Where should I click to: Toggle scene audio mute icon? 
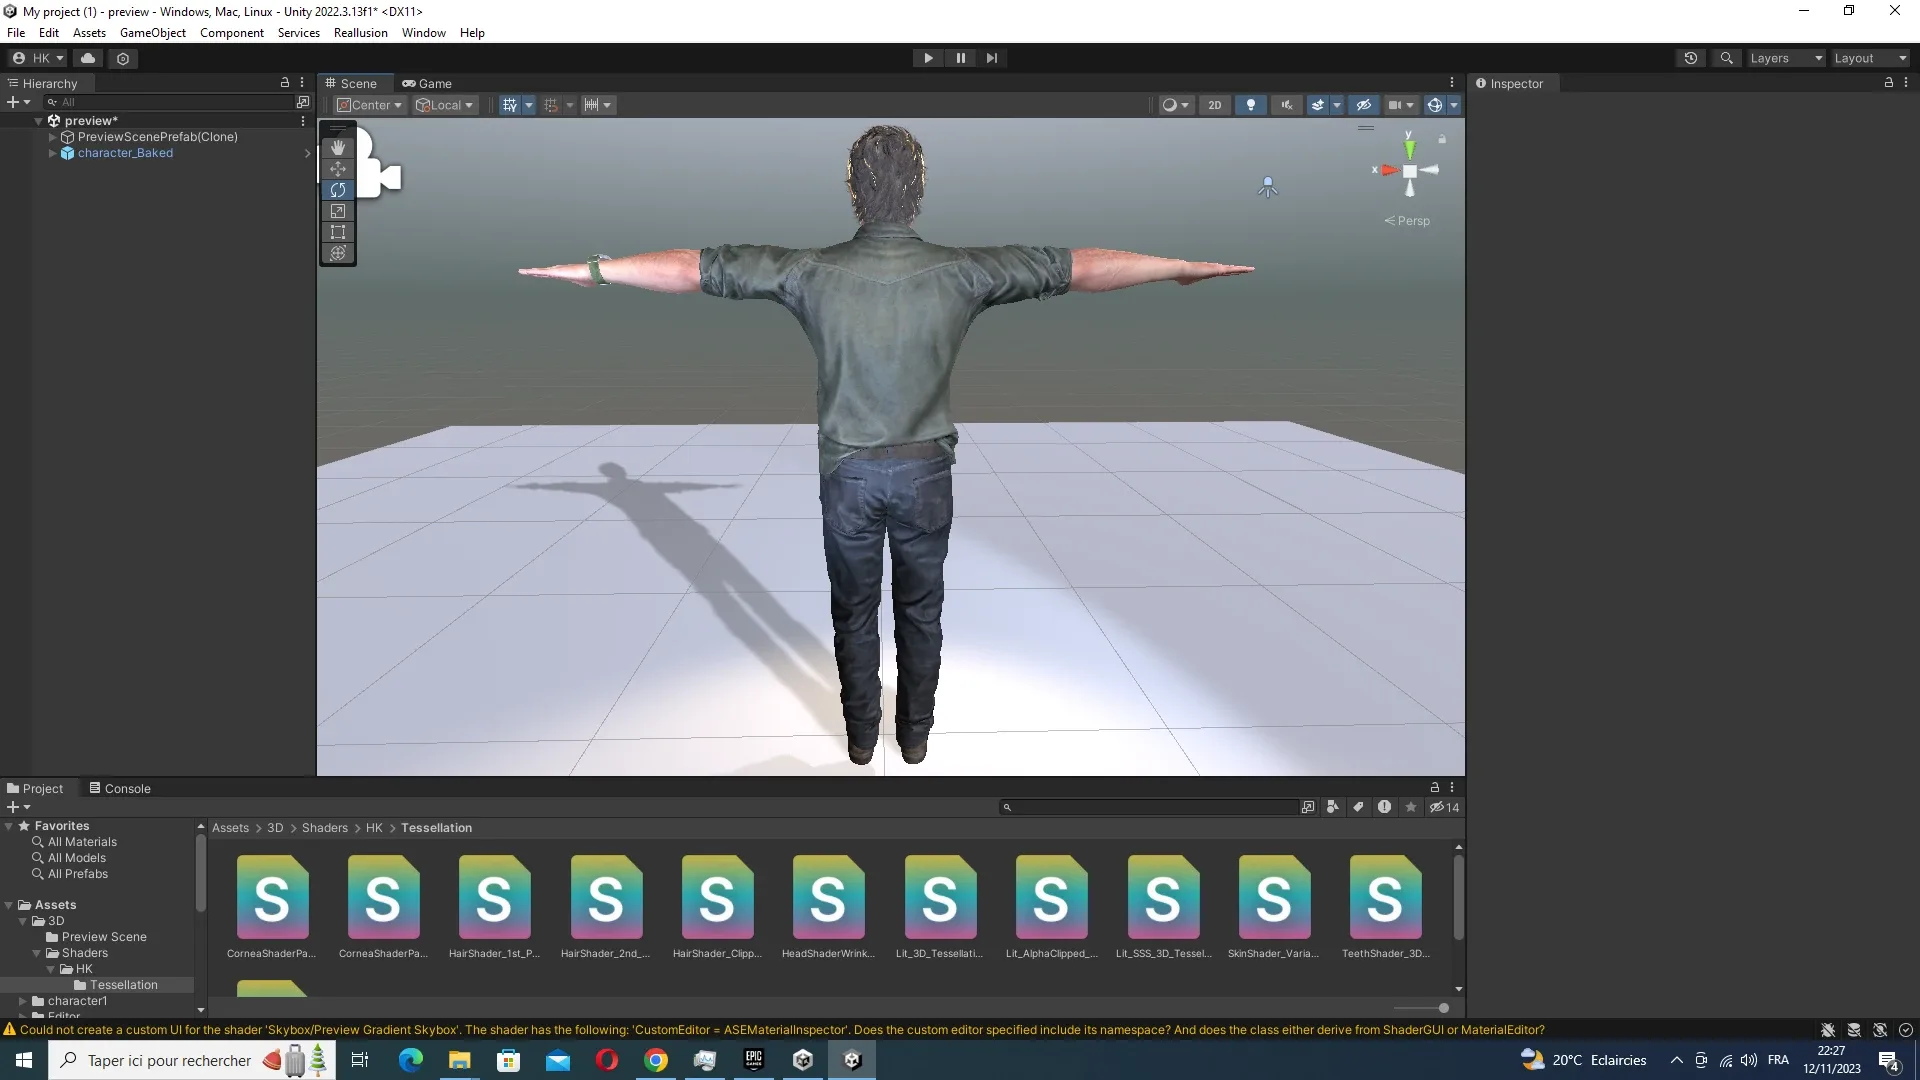point(1286,105)
